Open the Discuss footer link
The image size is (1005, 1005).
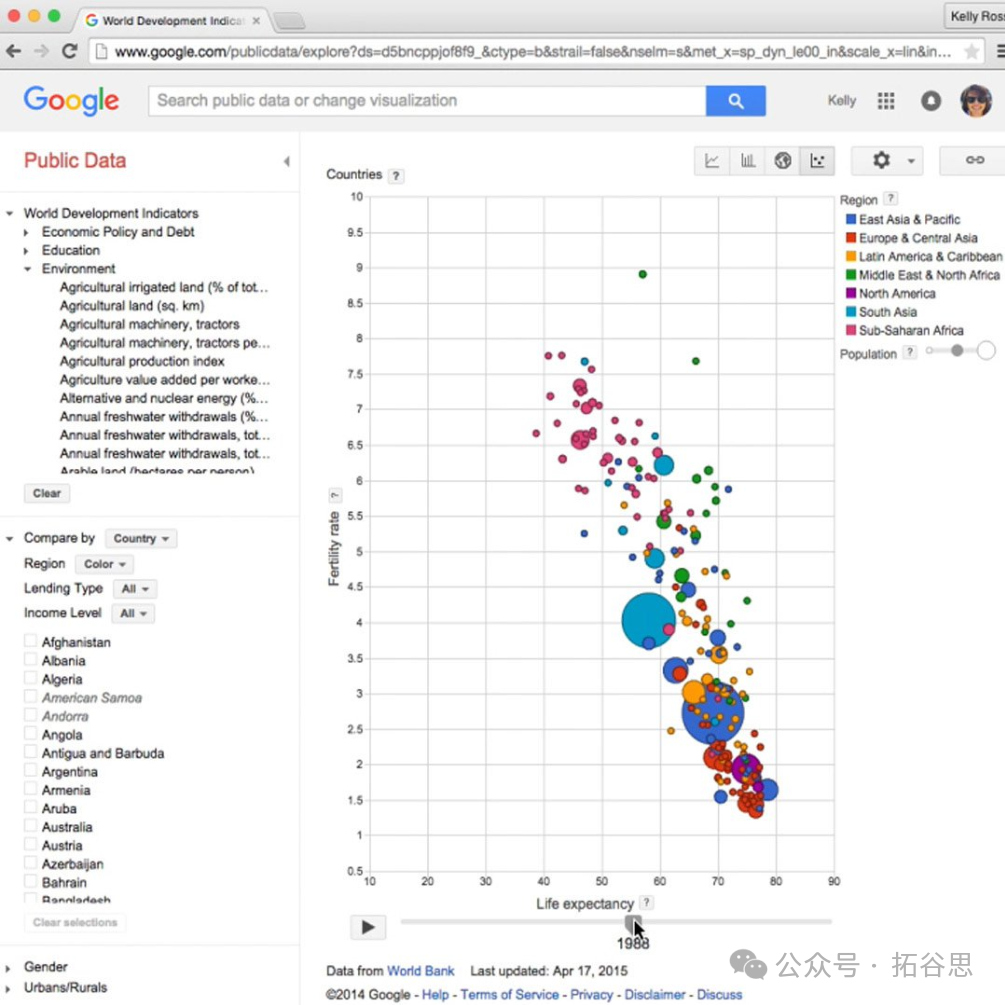tap(719, 994)
